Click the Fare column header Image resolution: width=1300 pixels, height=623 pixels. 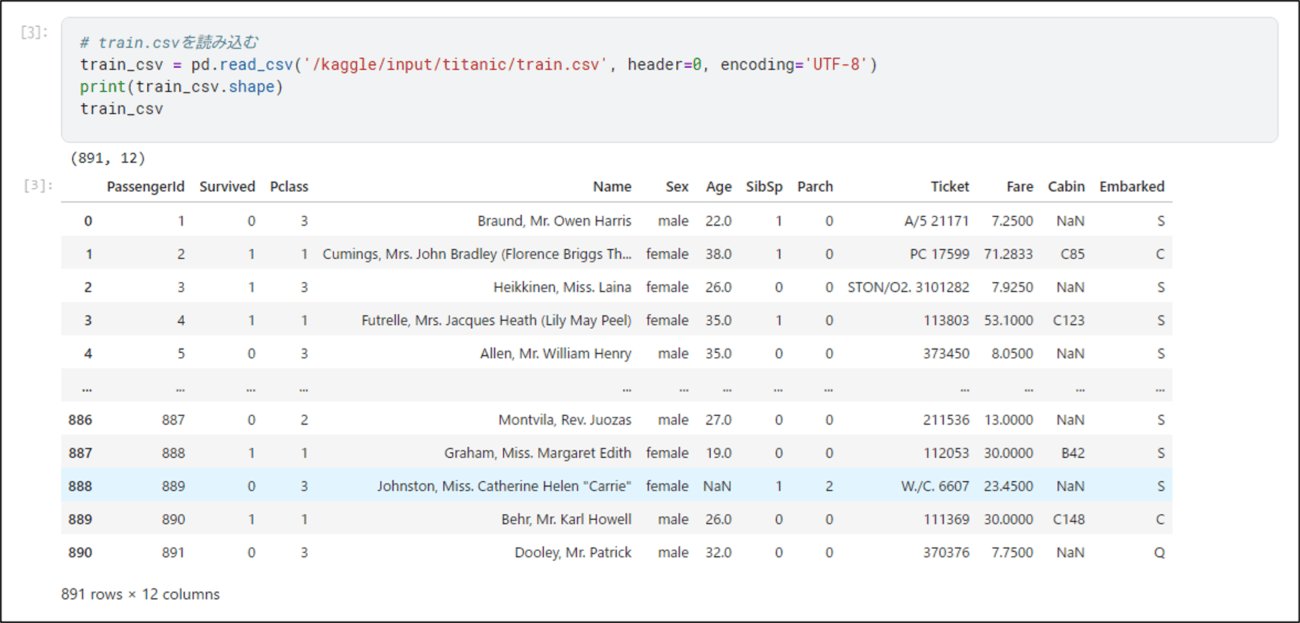pos(1020,187)
